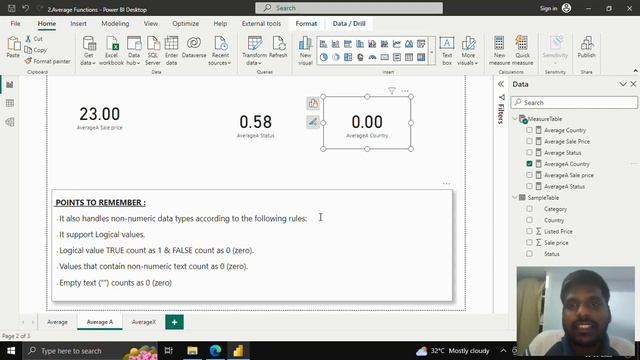Screen dimensions: 640x360
Task: Insert a New visual
Action: 305,51
